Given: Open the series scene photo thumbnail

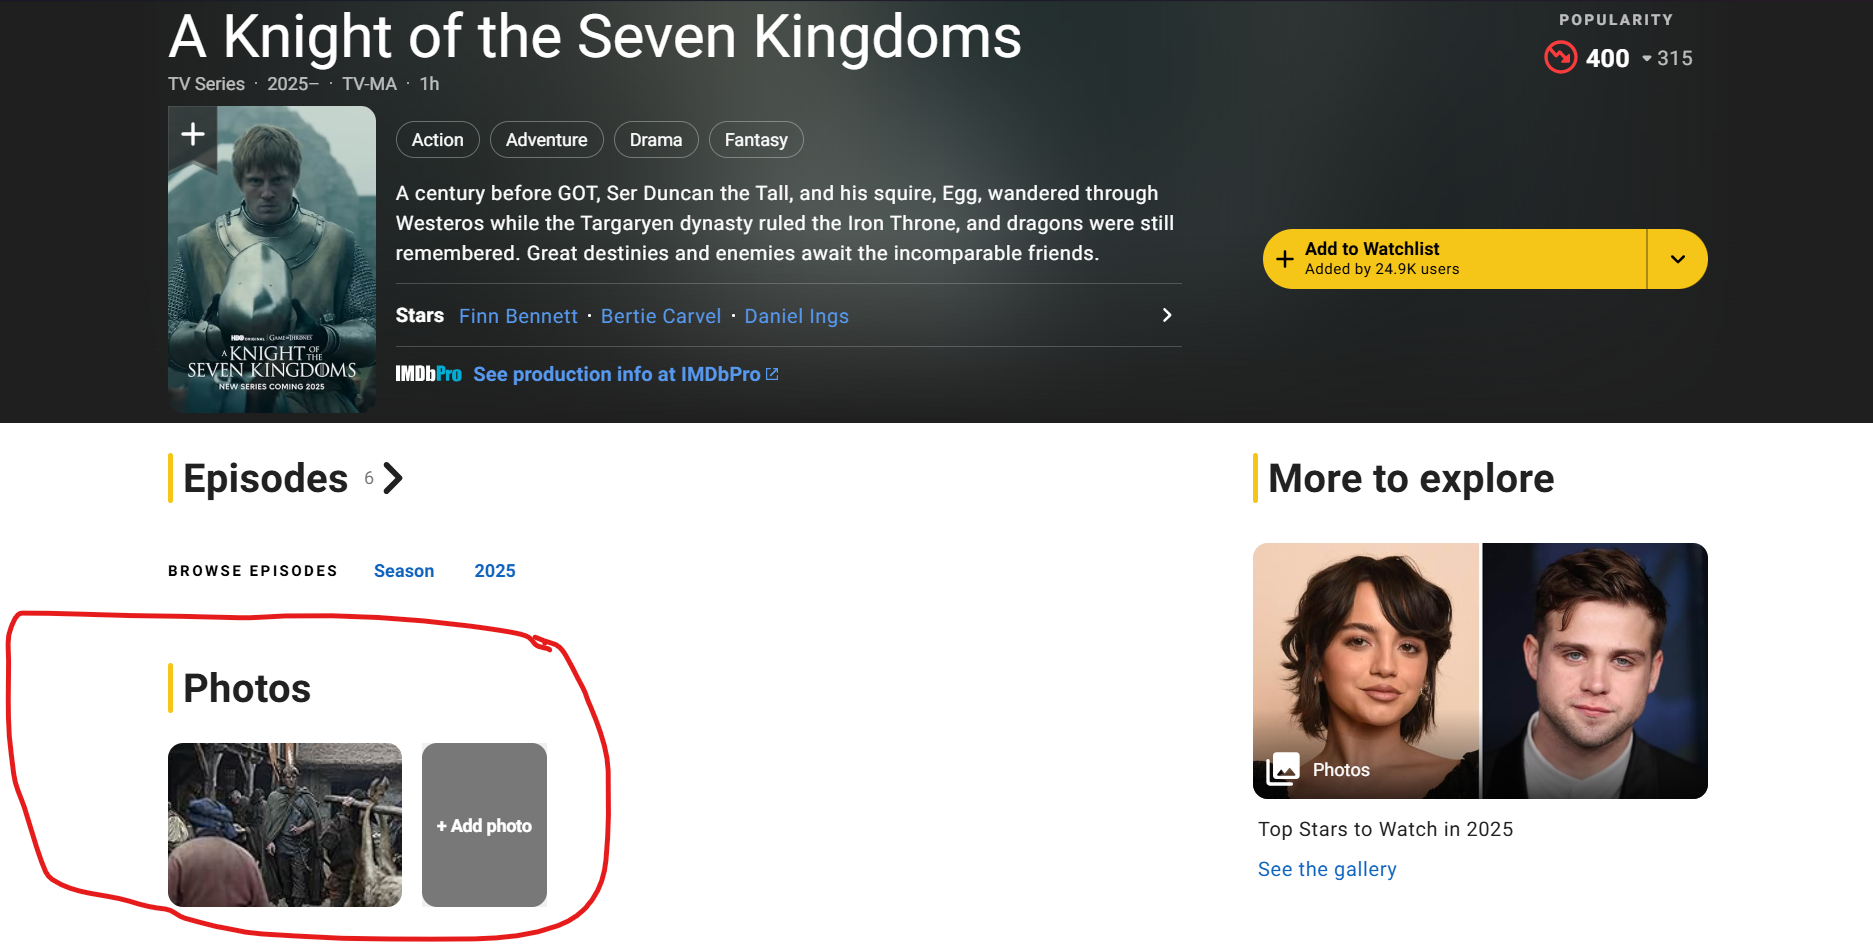Looking at the screenshot, I should tap(285, 825).
